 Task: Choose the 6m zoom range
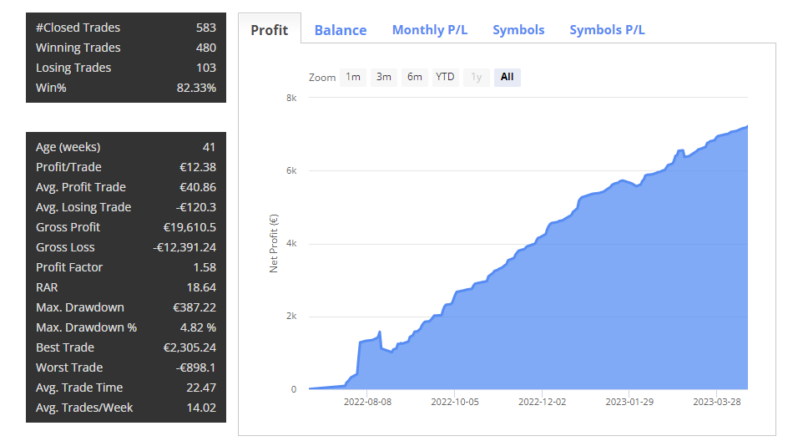pos(414,77)
